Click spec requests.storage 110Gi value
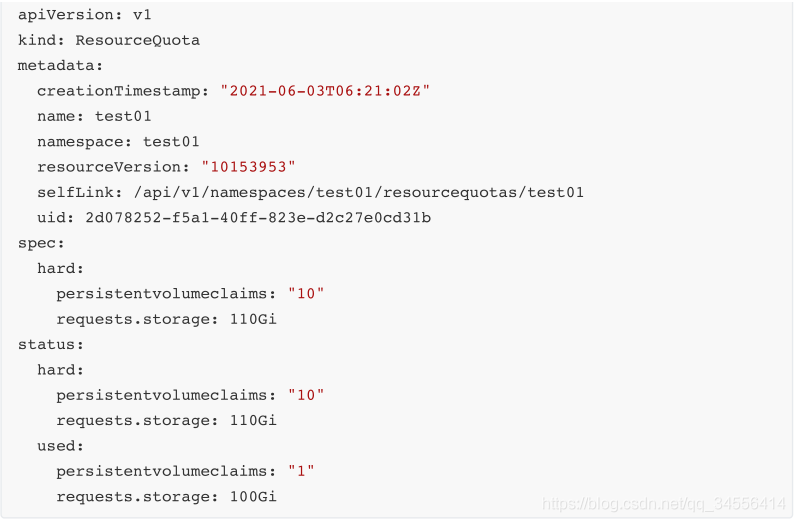This screenshot has height=522, width=795. (254, 319)
